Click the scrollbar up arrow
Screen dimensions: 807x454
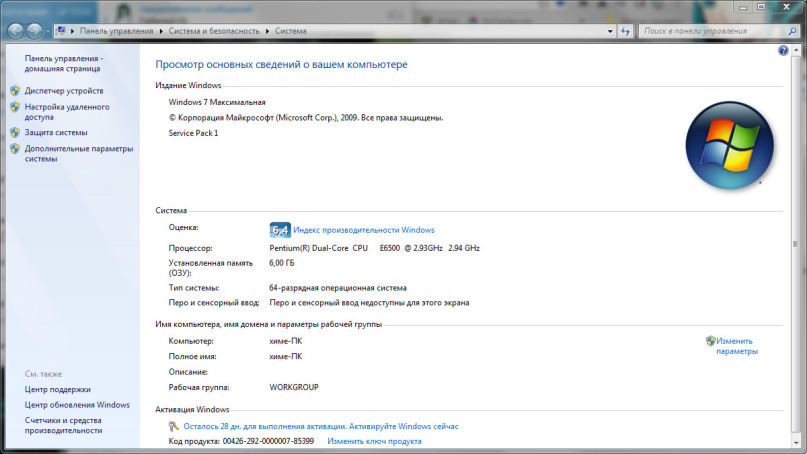(x=796, y=50)
